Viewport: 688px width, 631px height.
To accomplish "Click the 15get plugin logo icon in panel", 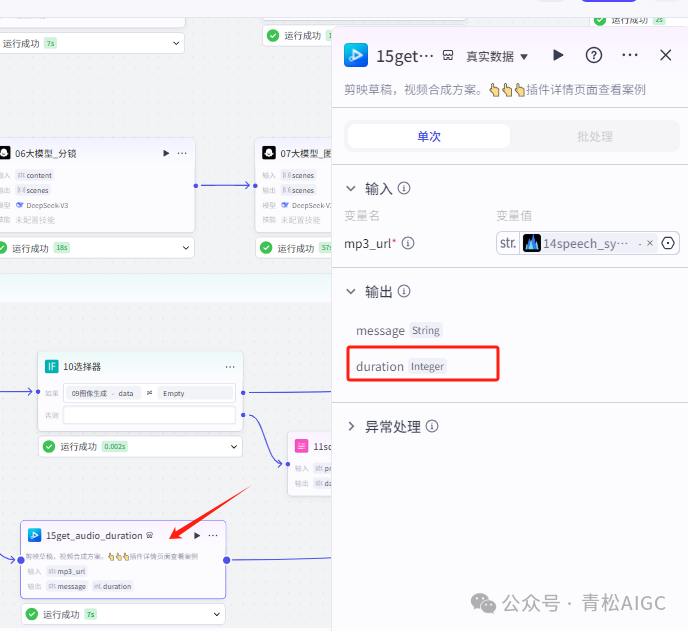I will pyautogui.click(x=356, y=55).
